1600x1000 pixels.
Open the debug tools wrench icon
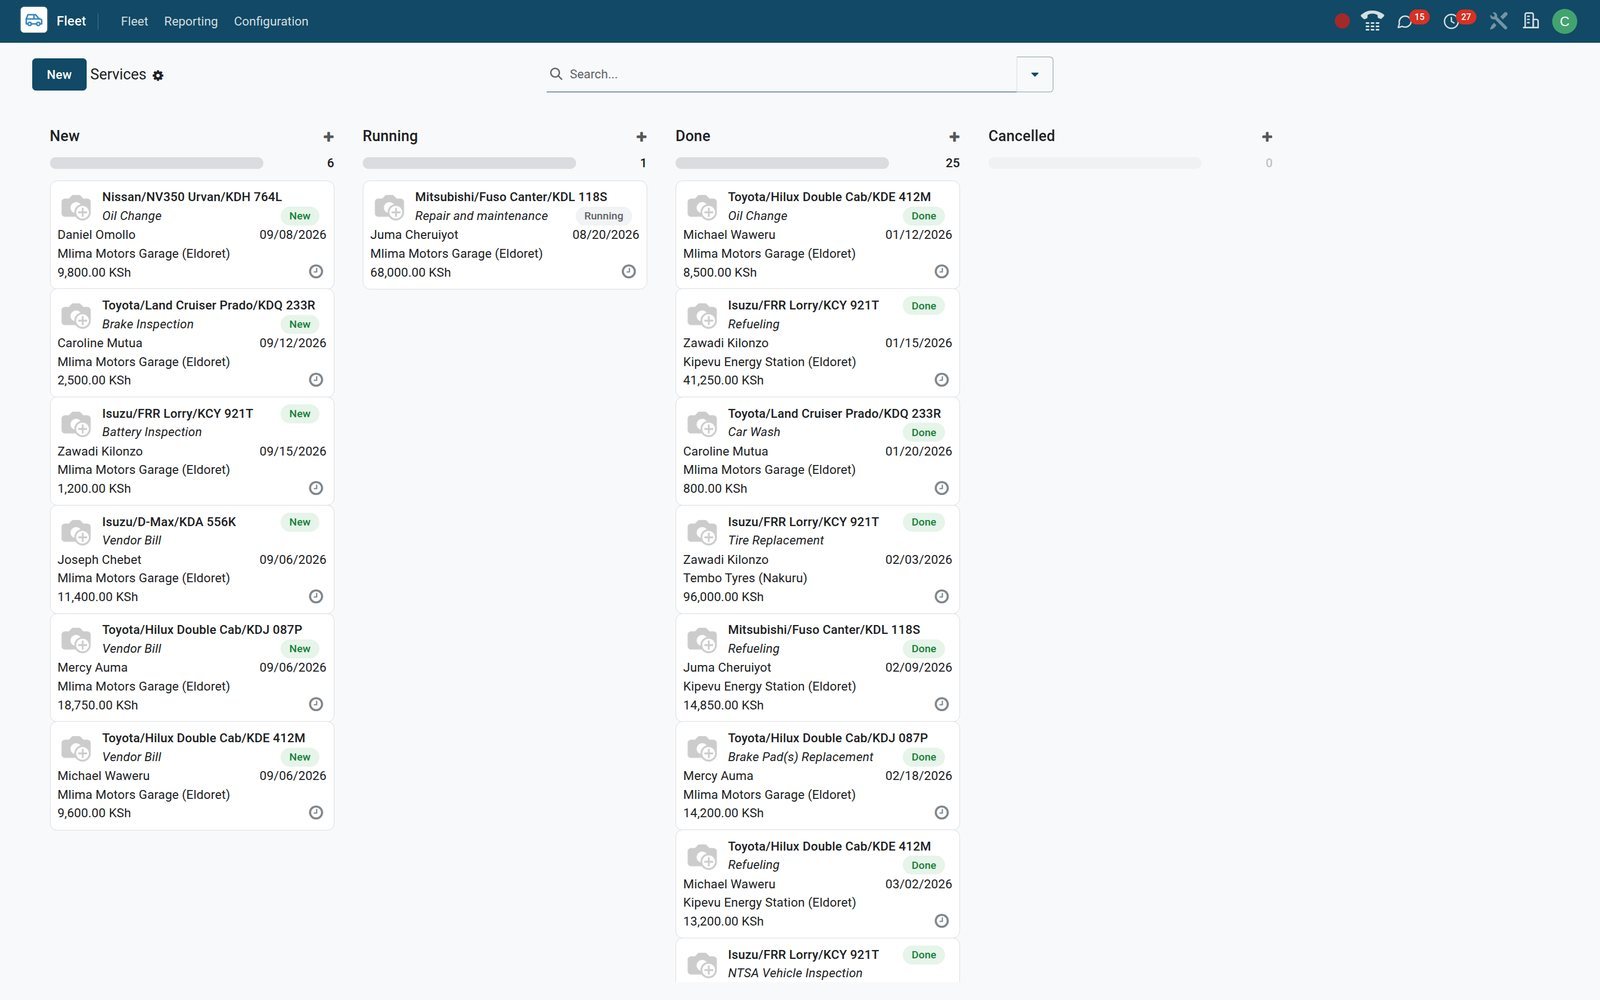(x=1498, y=21)
